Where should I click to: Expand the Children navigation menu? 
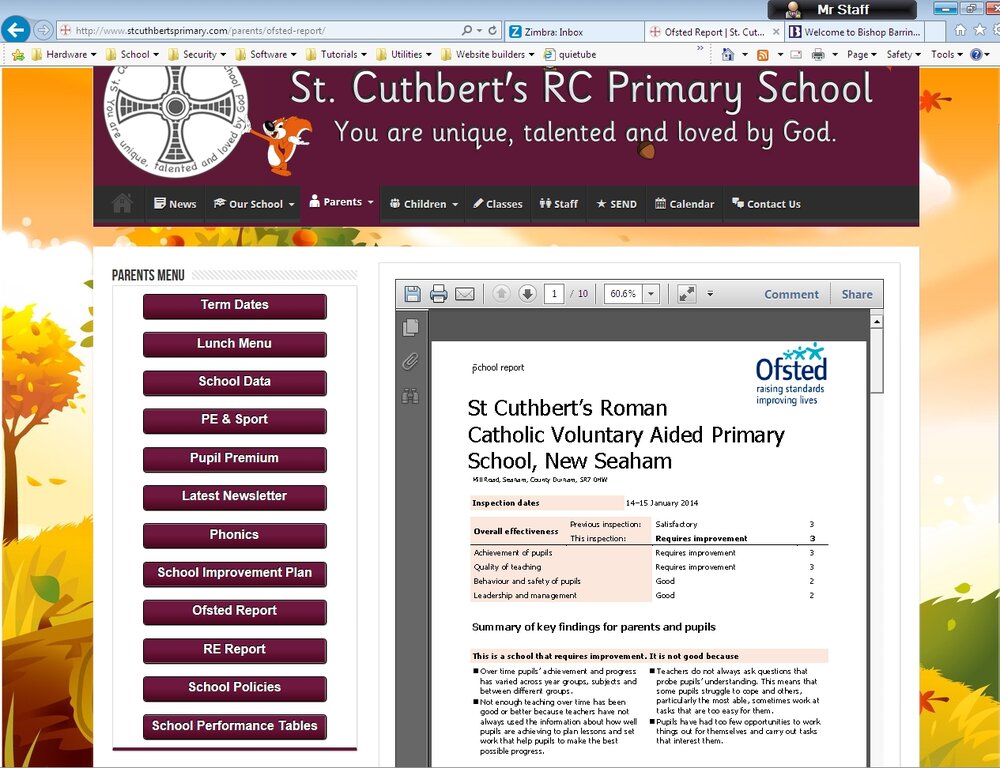tap(423, 204)
